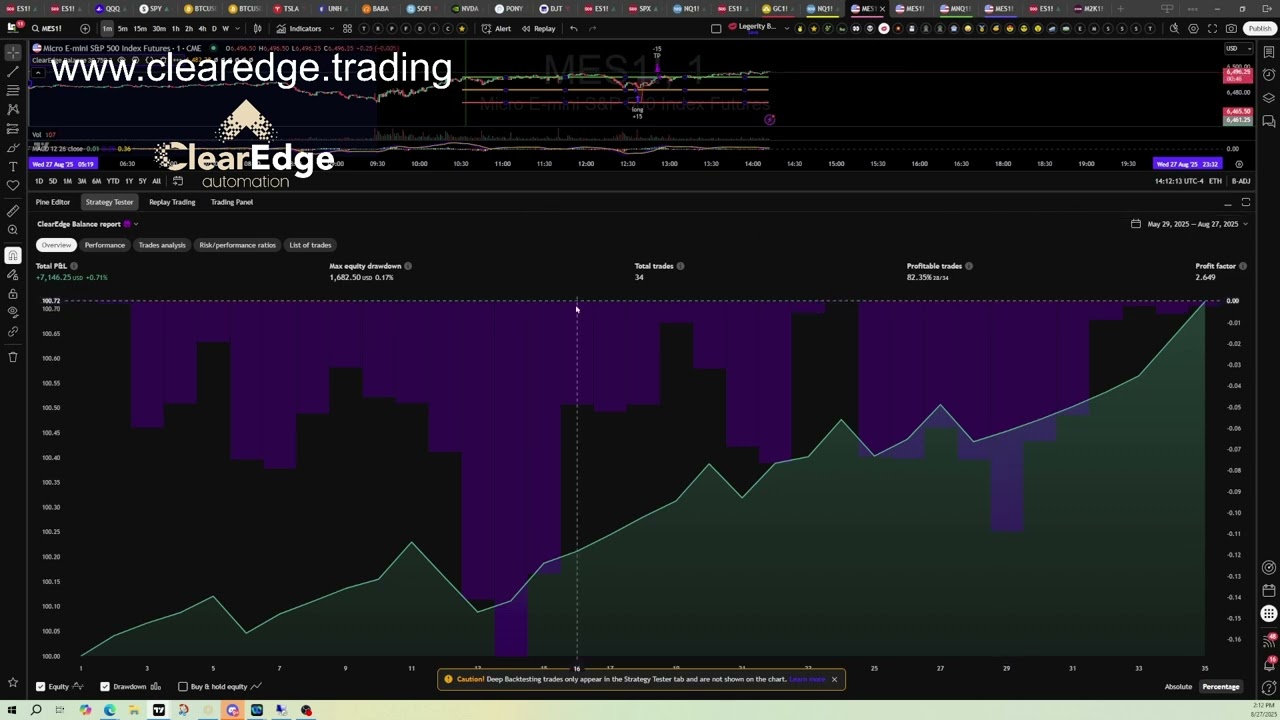Screen dimensions: 1280x720
Task: Open the Trading Panel tab
Action: pyautogui.click(x=232, y=202)
